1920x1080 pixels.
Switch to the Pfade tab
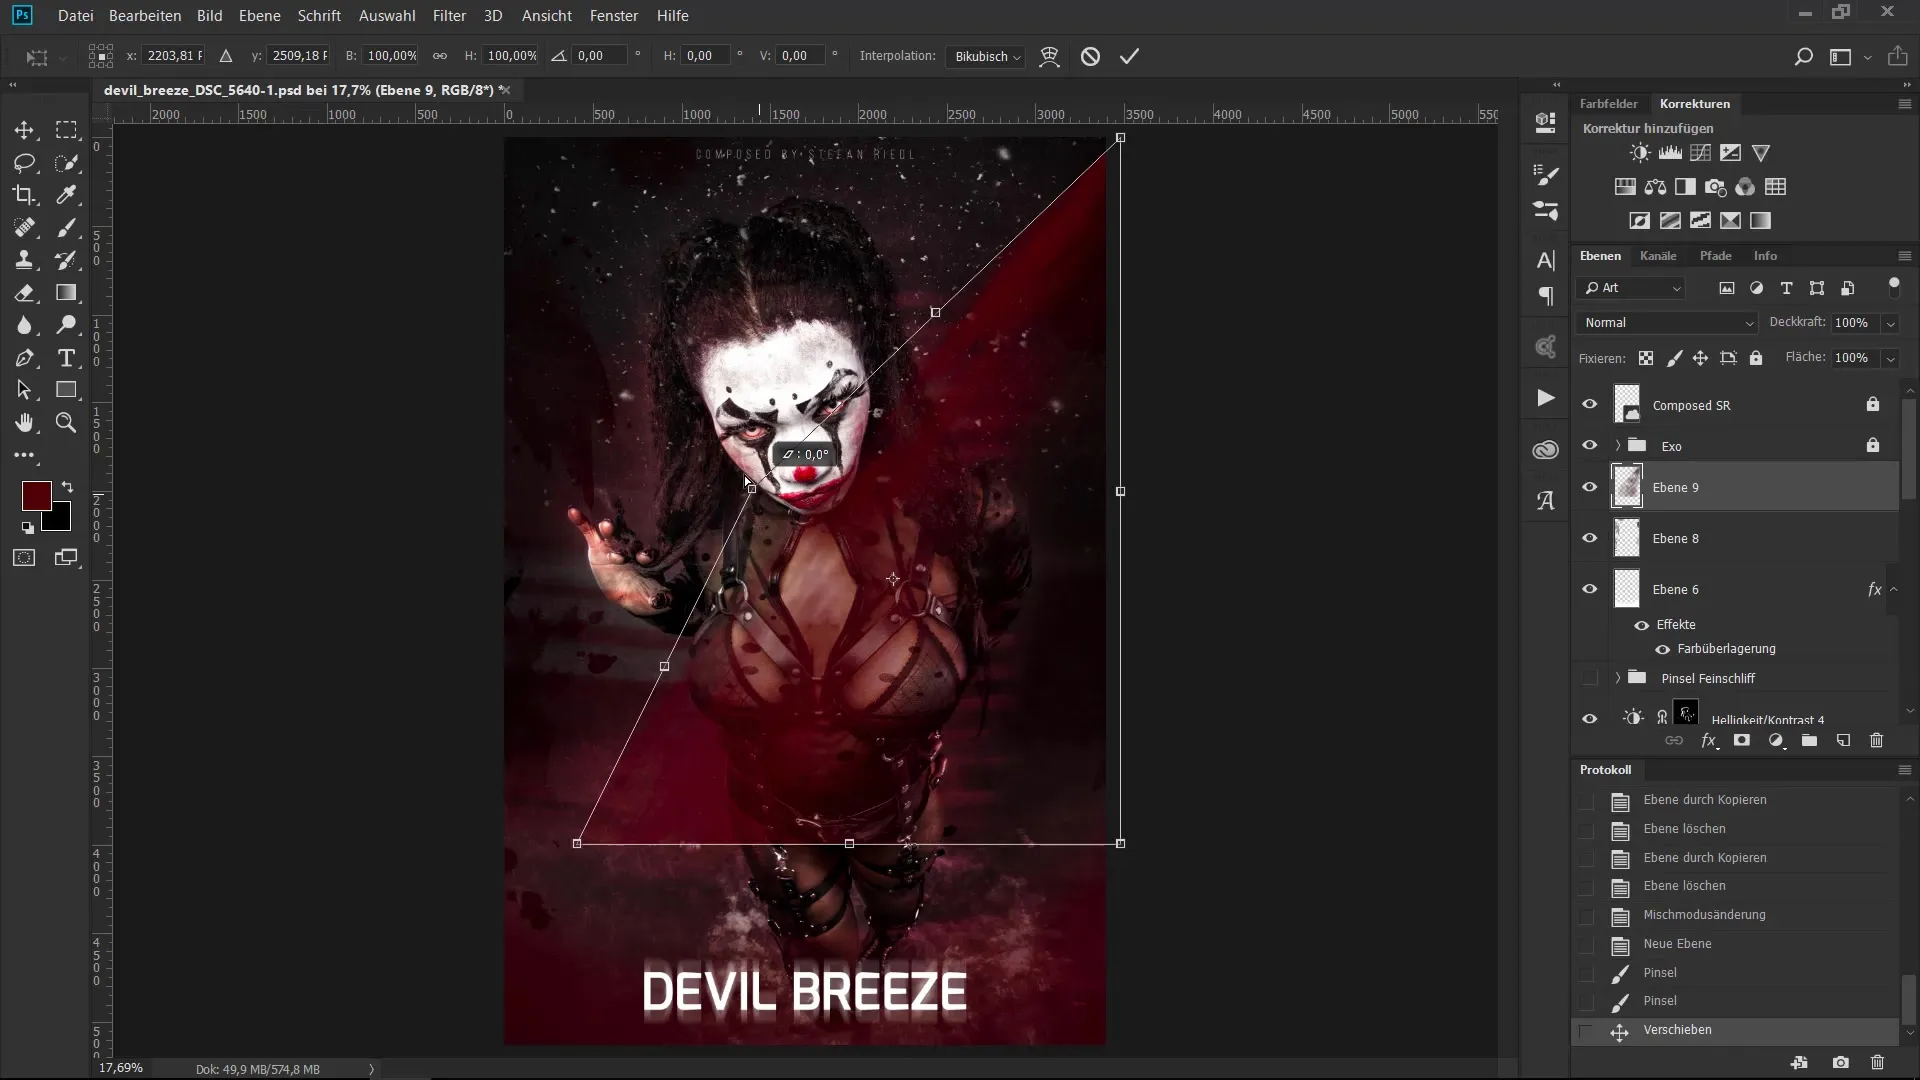[x=1716, y=256]
